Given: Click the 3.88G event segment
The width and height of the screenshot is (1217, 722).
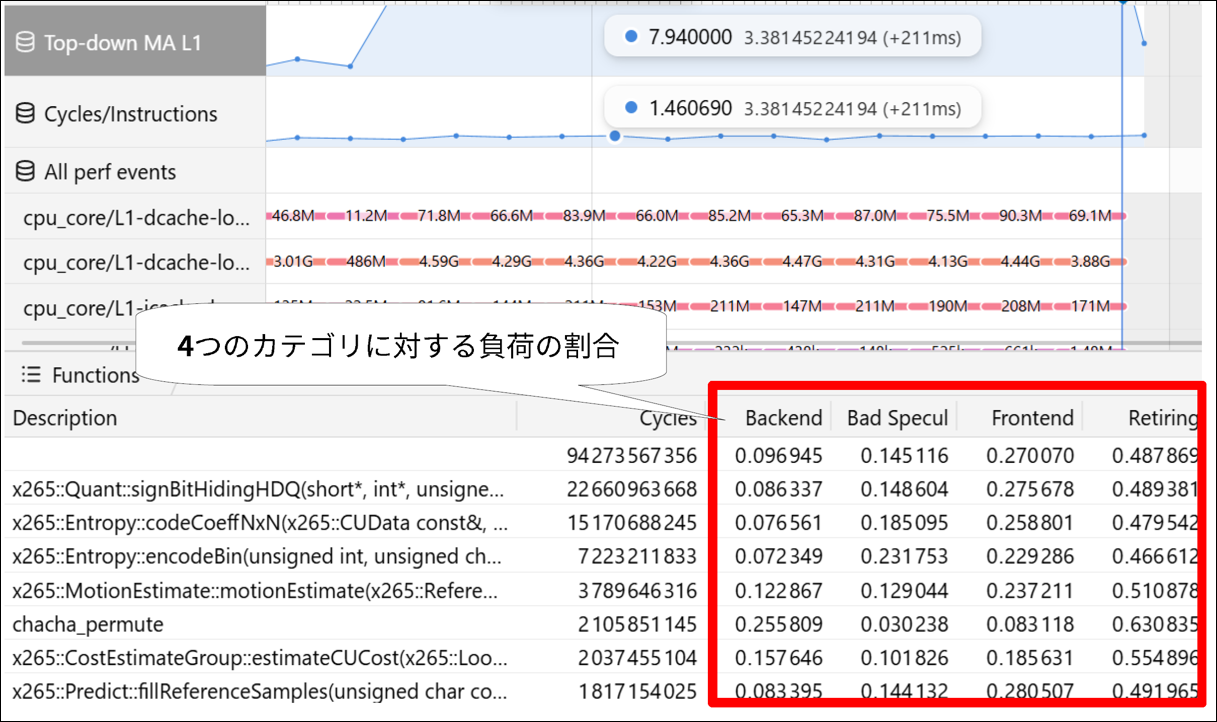Looking at the screenshot, I should (1092, 261).
